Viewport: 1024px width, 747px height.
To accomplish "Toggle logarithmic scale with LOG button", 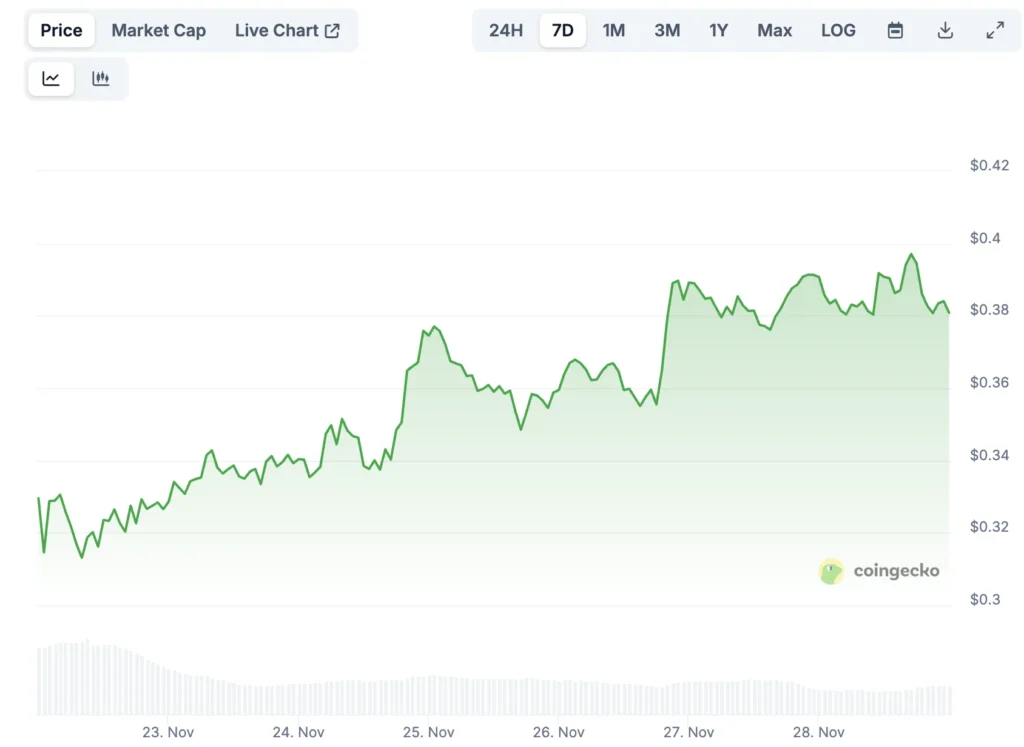I will (x=837, y=30).
